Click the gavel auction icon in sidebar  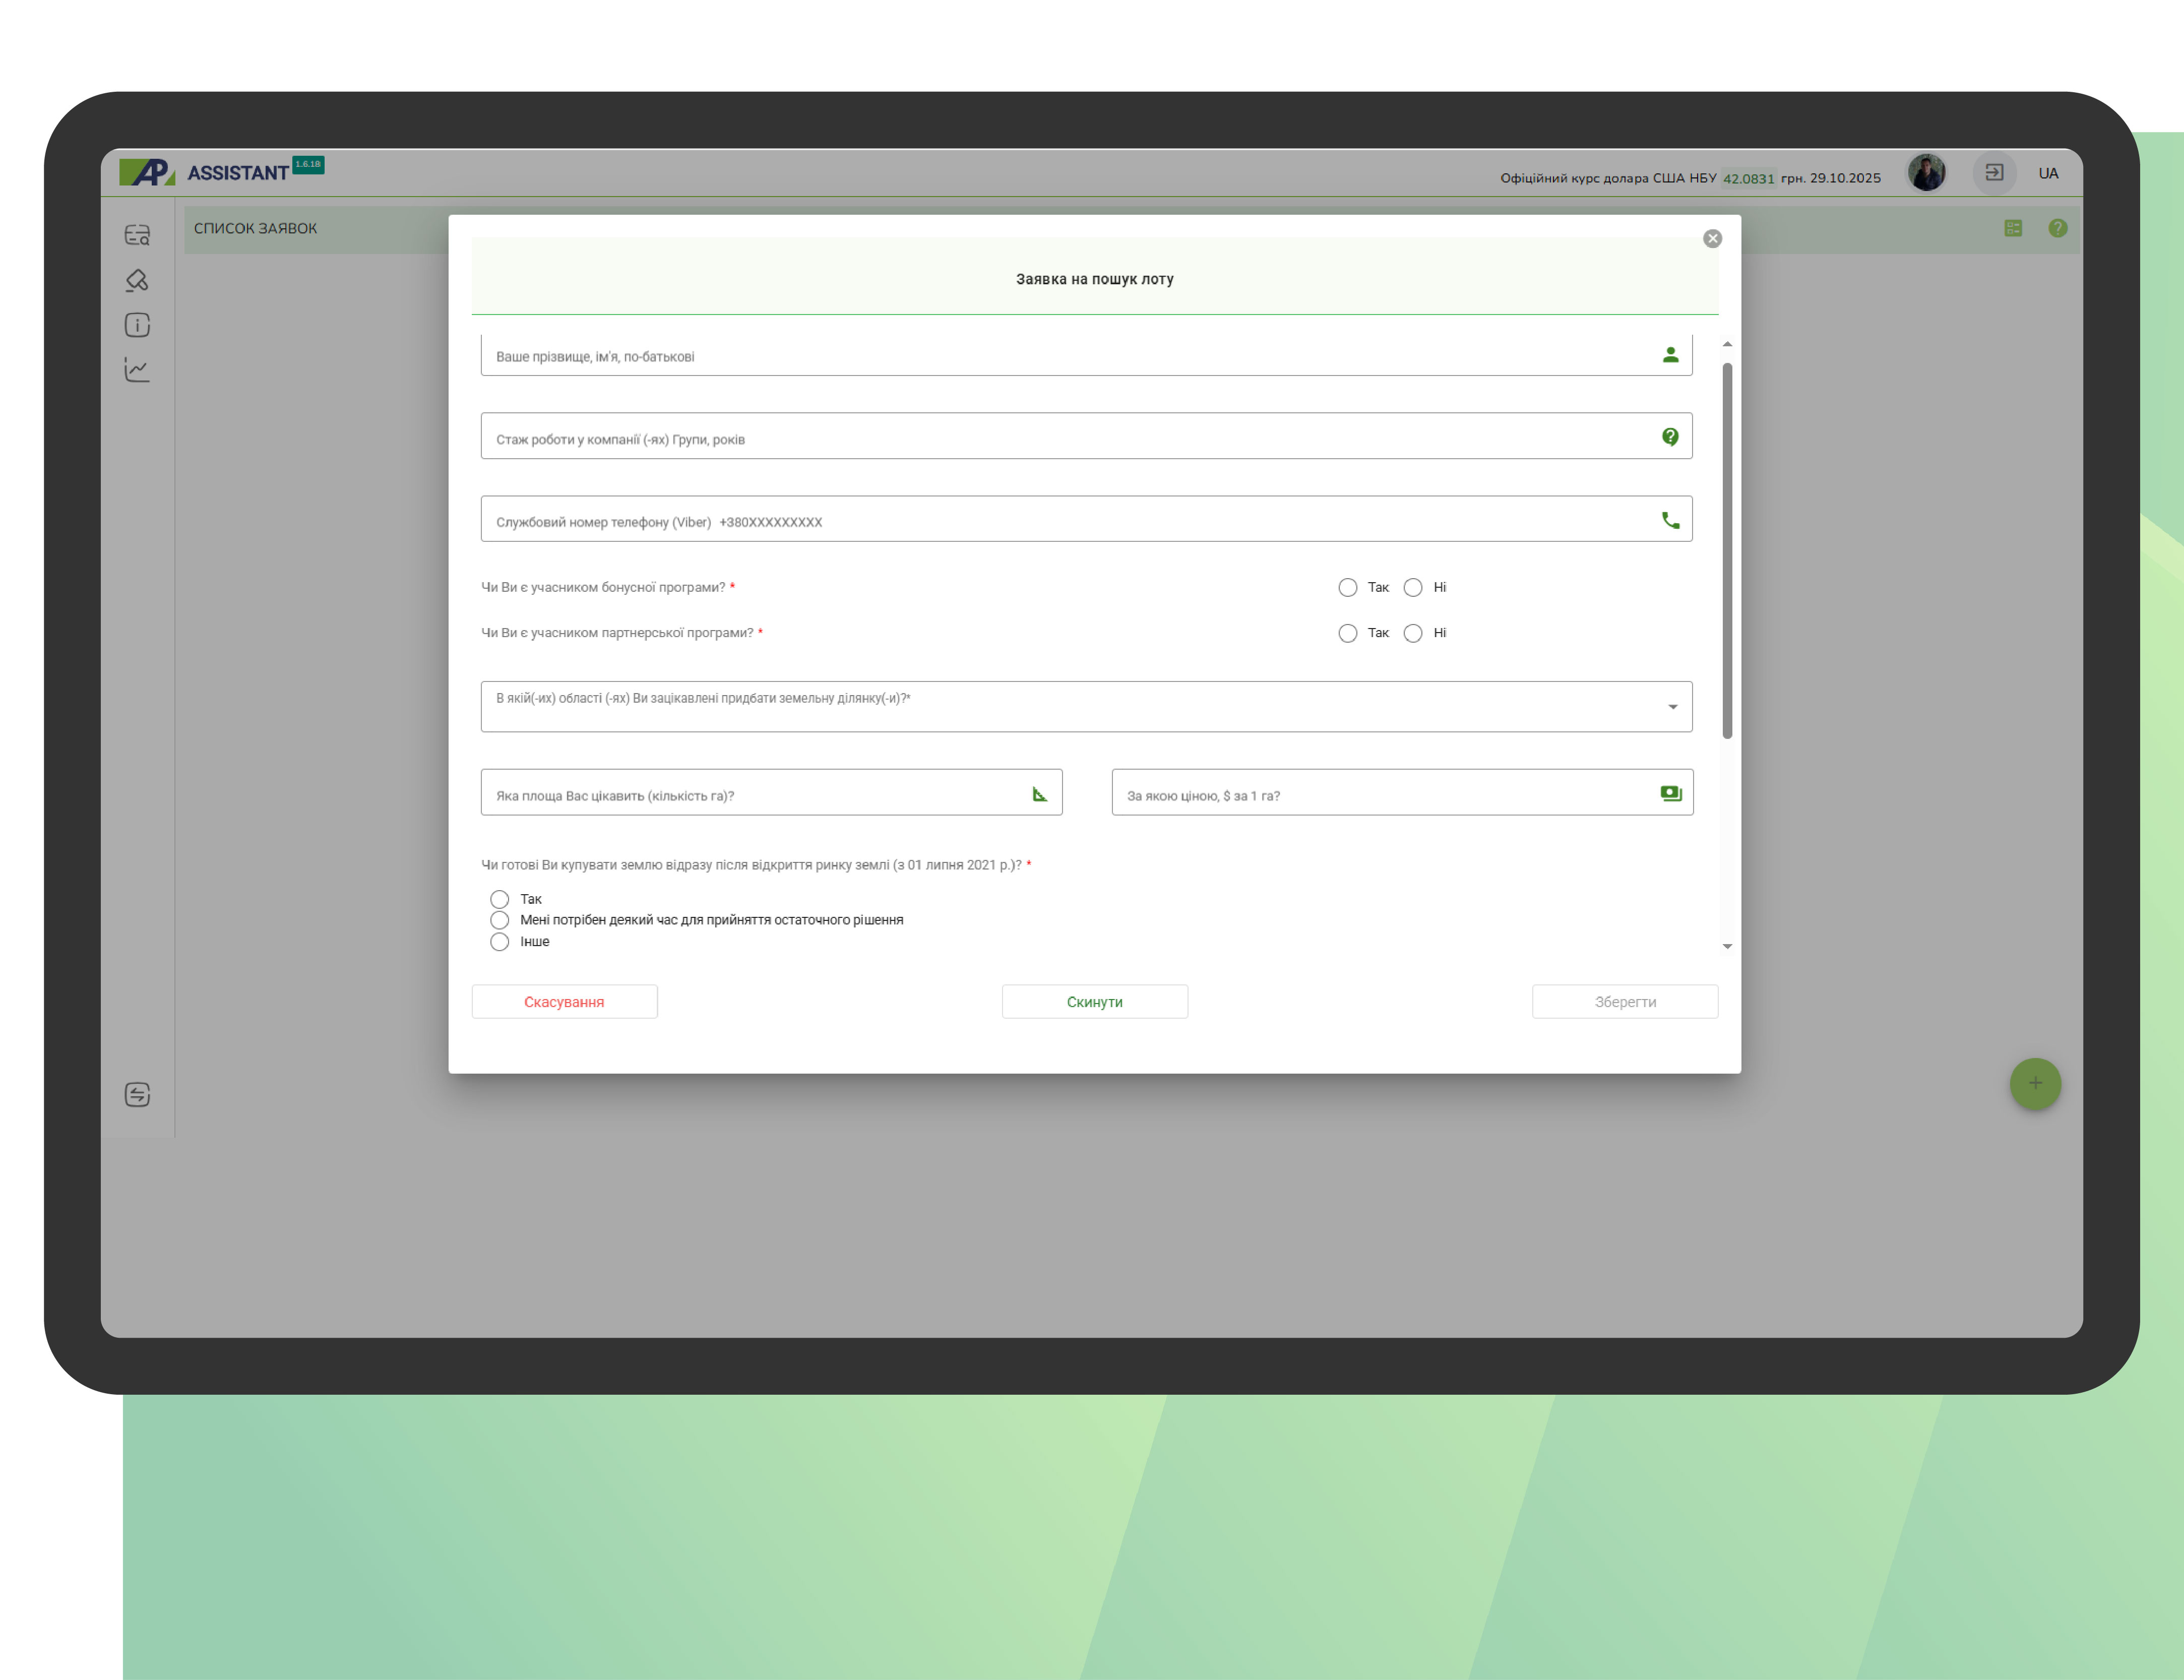(137, 280)
